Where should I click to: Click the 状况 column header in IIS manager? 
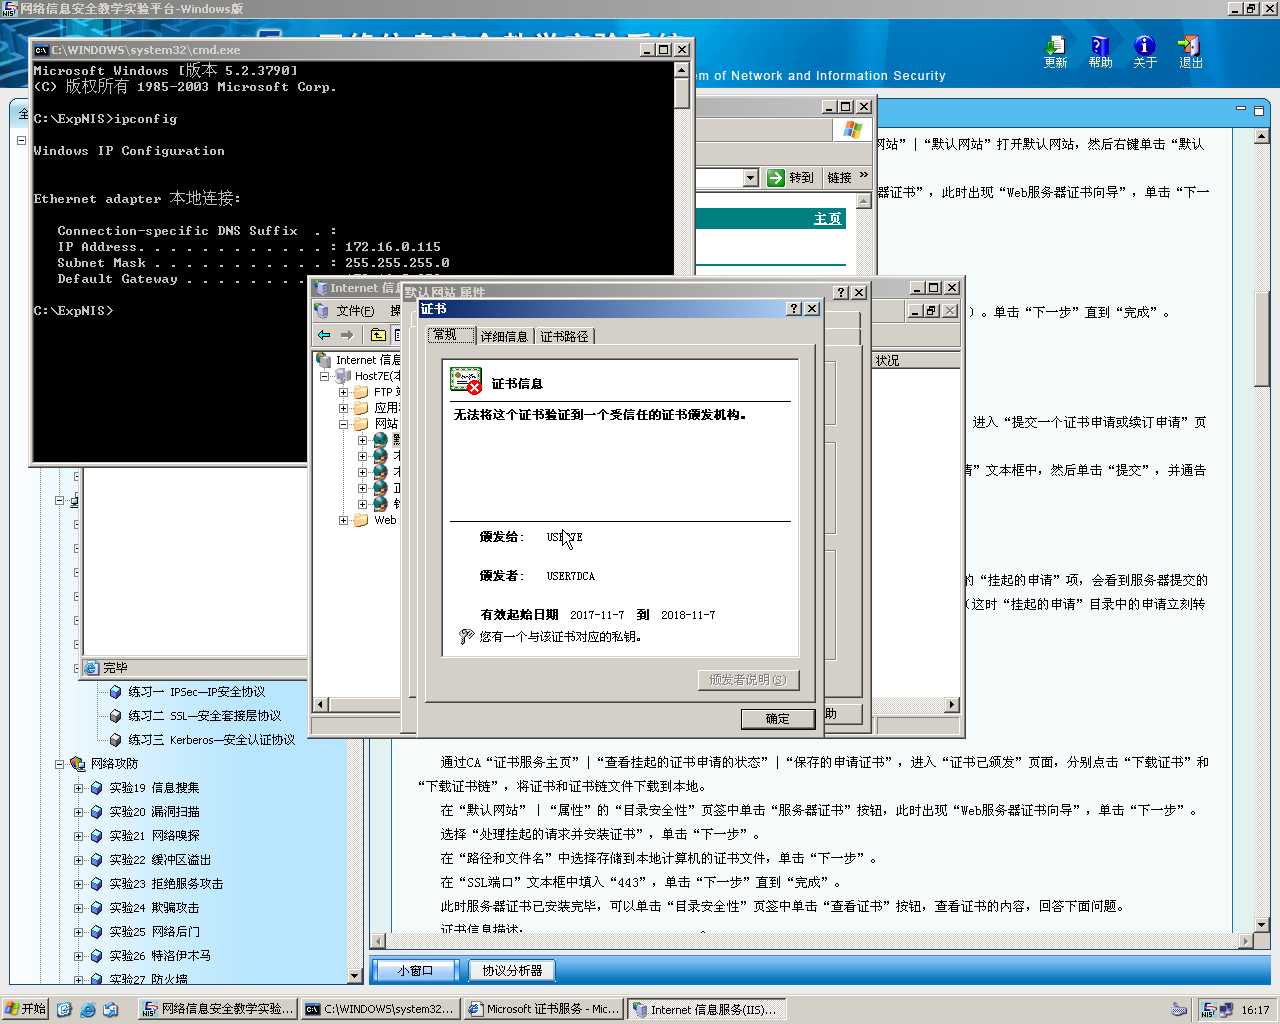click(917, 360)
